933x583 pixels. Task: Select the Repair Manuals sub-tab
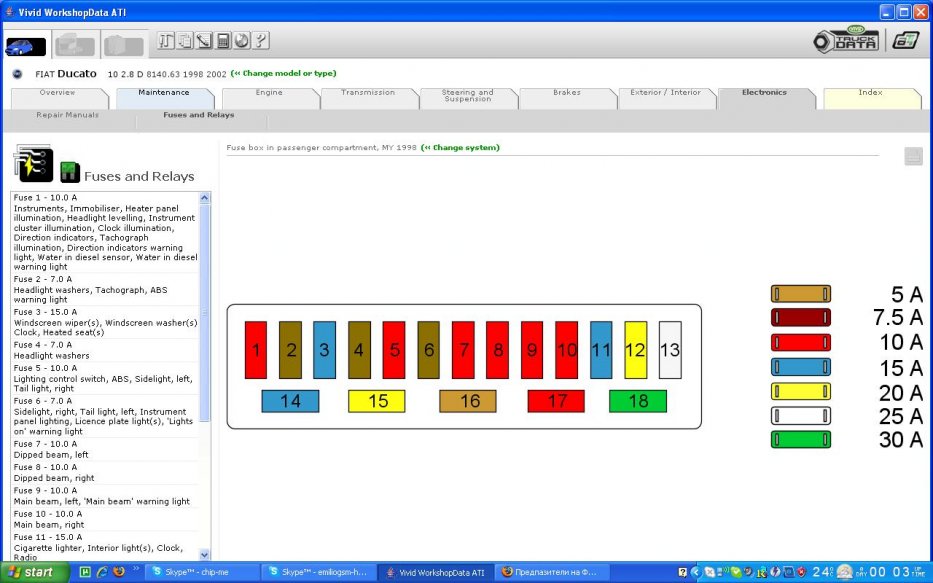coord(67,115)
